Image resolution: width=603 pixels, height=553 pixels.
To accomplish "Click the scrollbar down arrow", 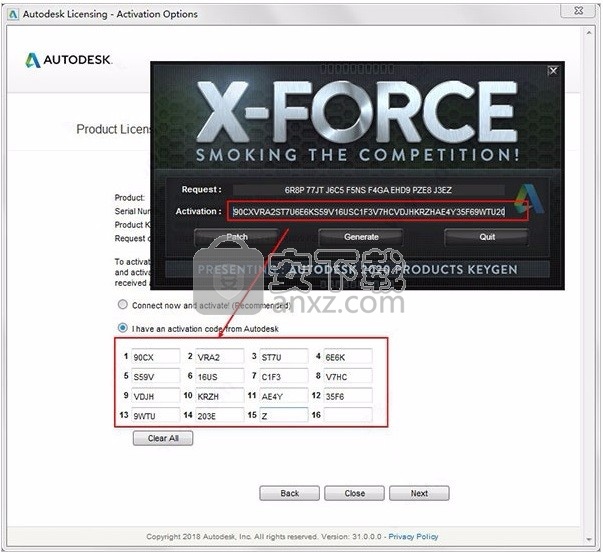I will tap(589, 539).
